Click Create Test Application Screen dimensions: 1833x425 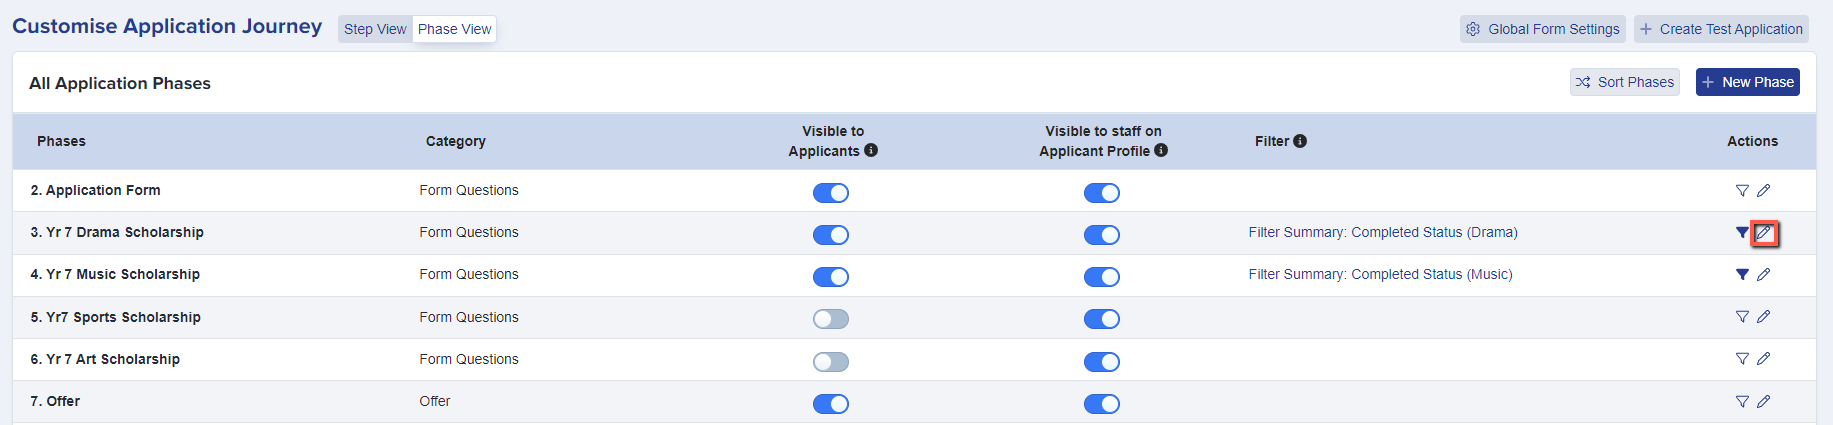tap(1721, 29)
